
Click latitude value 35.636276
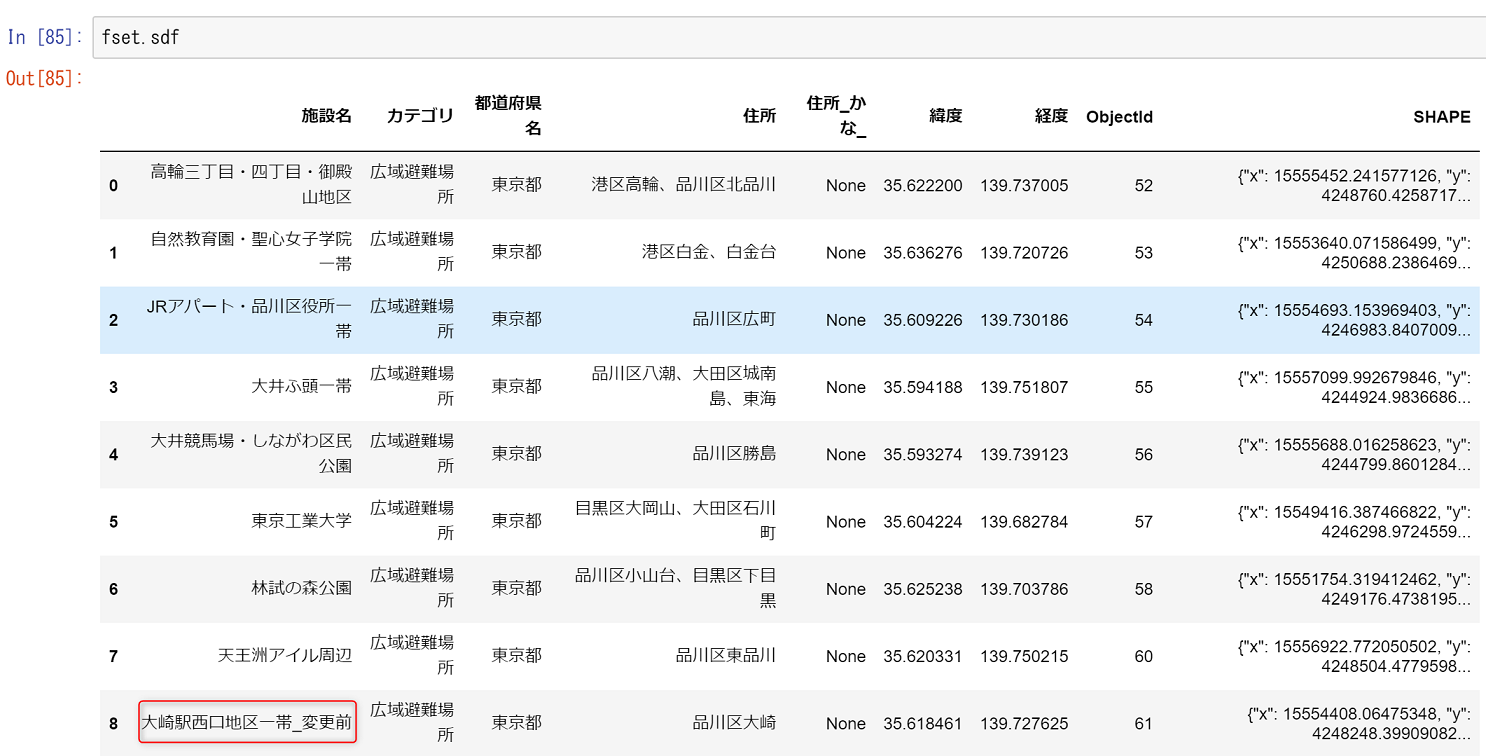922,253
